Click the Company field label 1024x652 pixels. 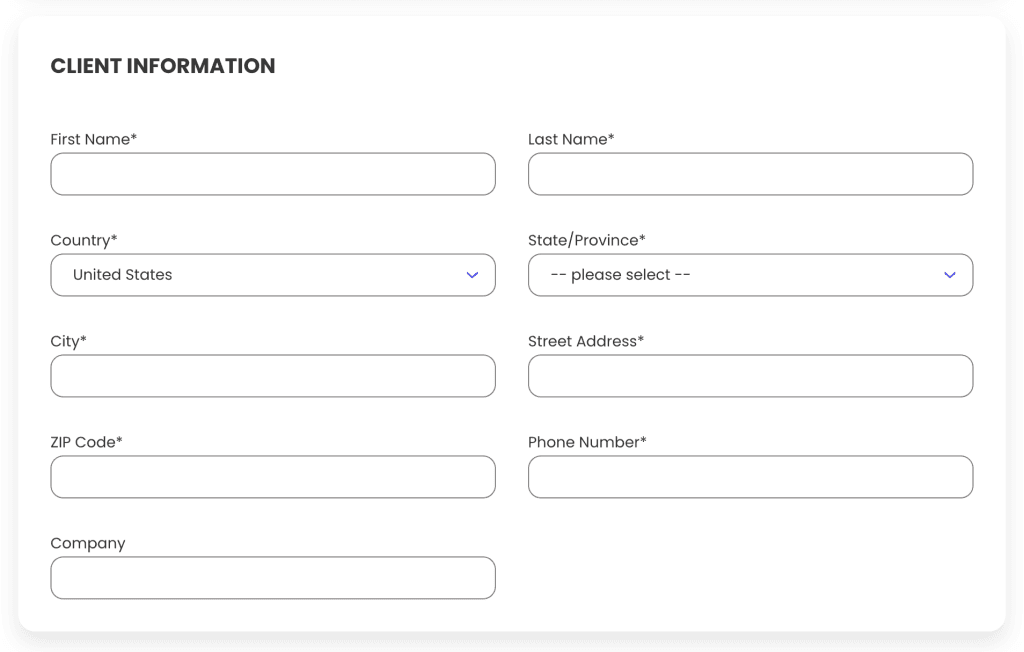tap(88, 543)
